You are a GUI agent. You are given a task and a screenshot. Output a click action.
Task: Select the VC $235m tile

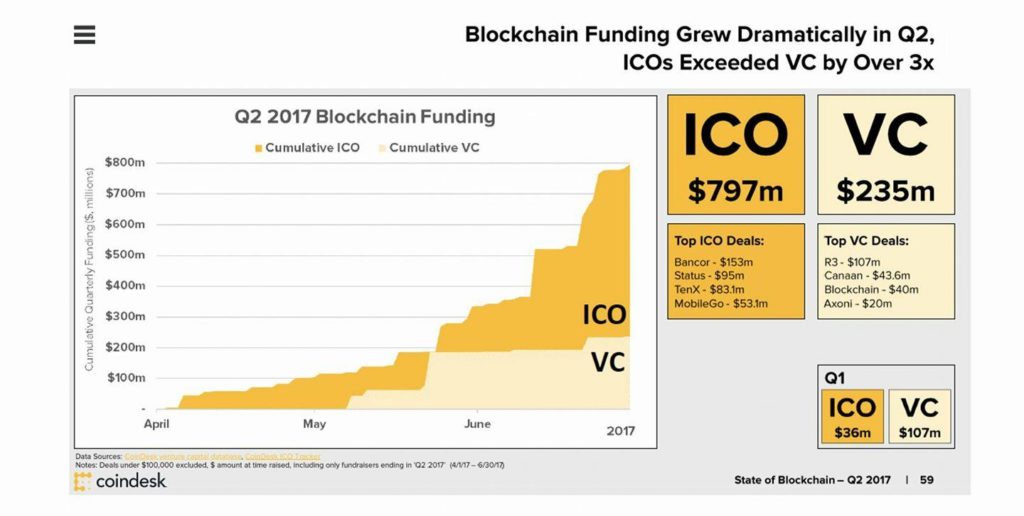[886, 155]
